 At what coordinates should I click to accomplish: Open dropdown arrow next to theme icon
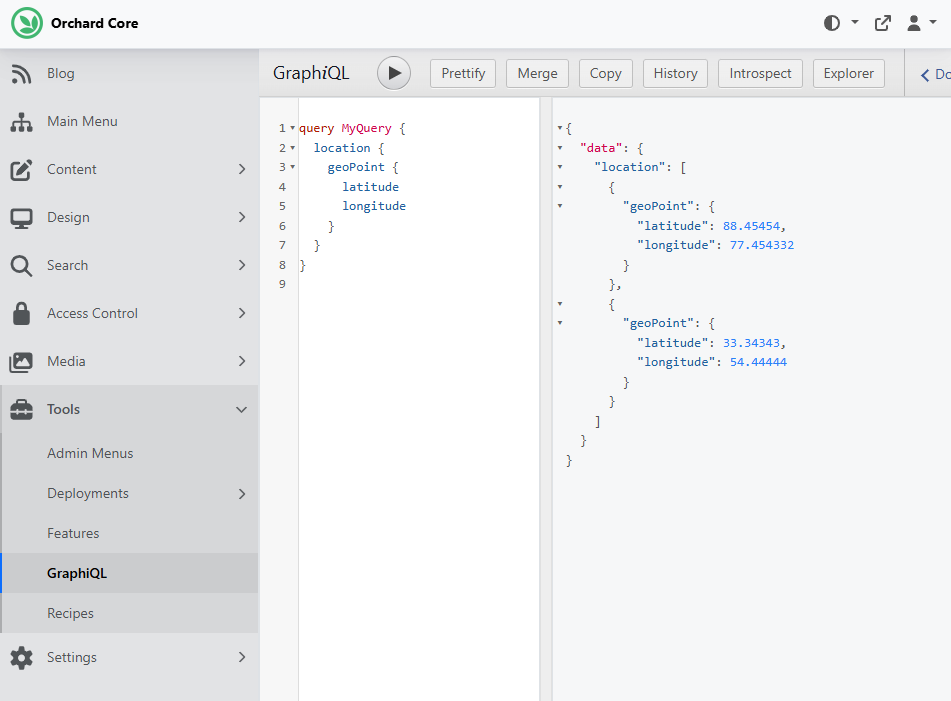pos(855,22)
